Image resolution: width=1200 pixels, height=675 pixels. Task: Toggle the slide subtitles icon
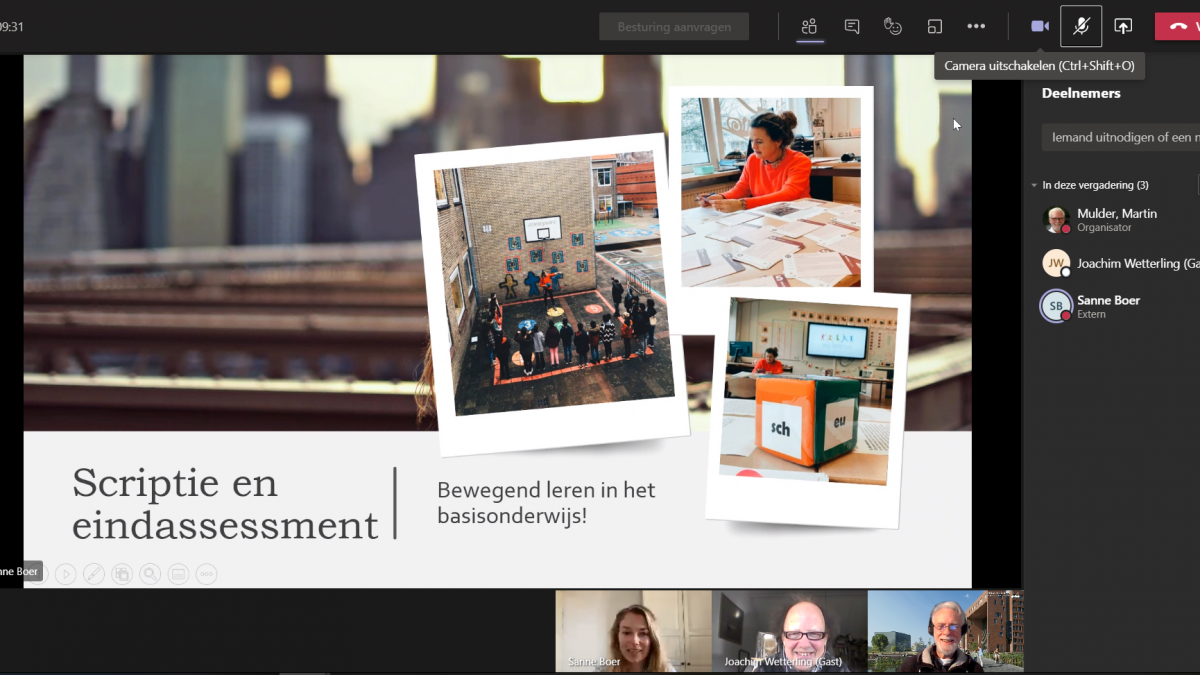pos(178,573)
